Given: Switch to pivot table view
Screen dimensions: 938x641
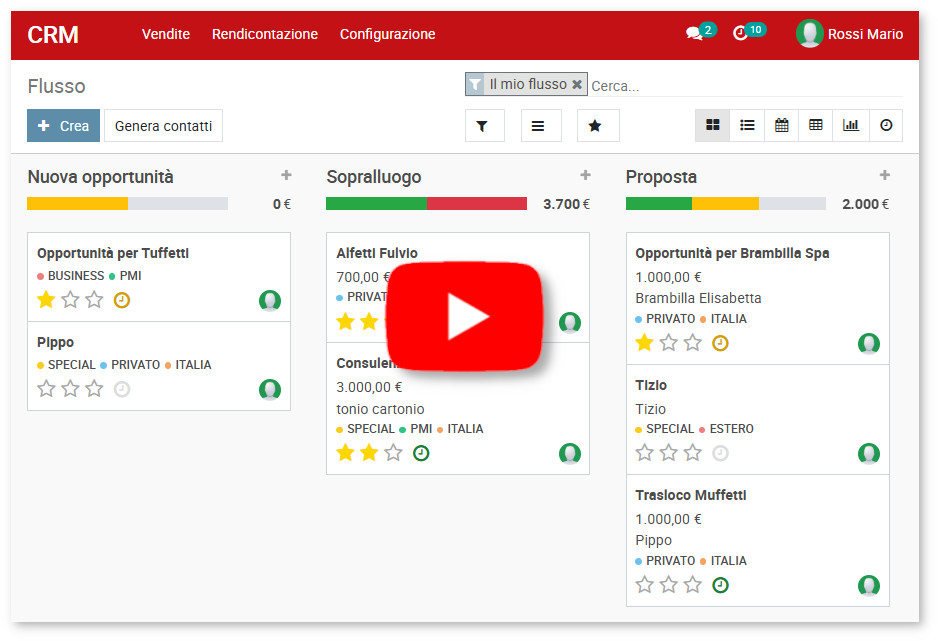Looking at the screenshot, I should 816,125.
